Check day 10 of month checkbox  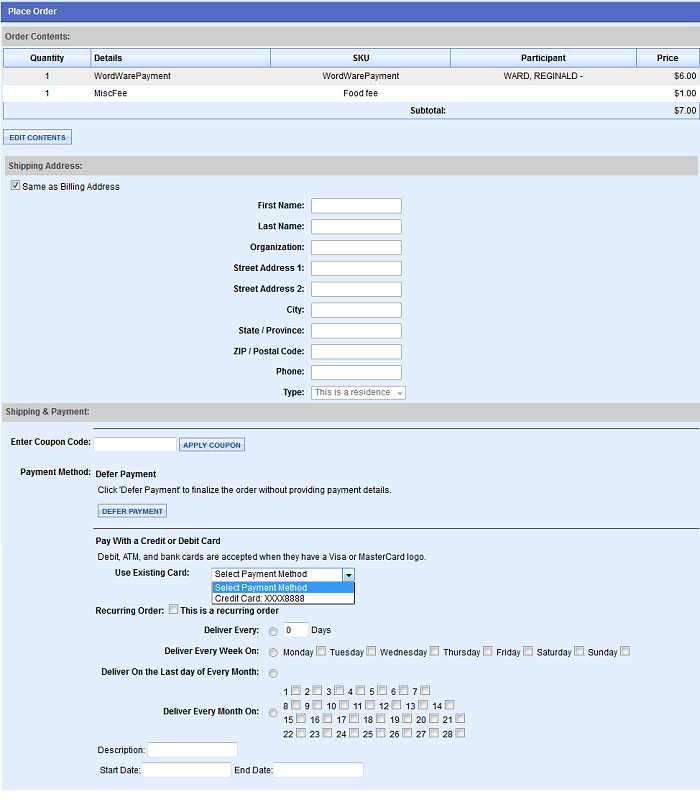344,705
